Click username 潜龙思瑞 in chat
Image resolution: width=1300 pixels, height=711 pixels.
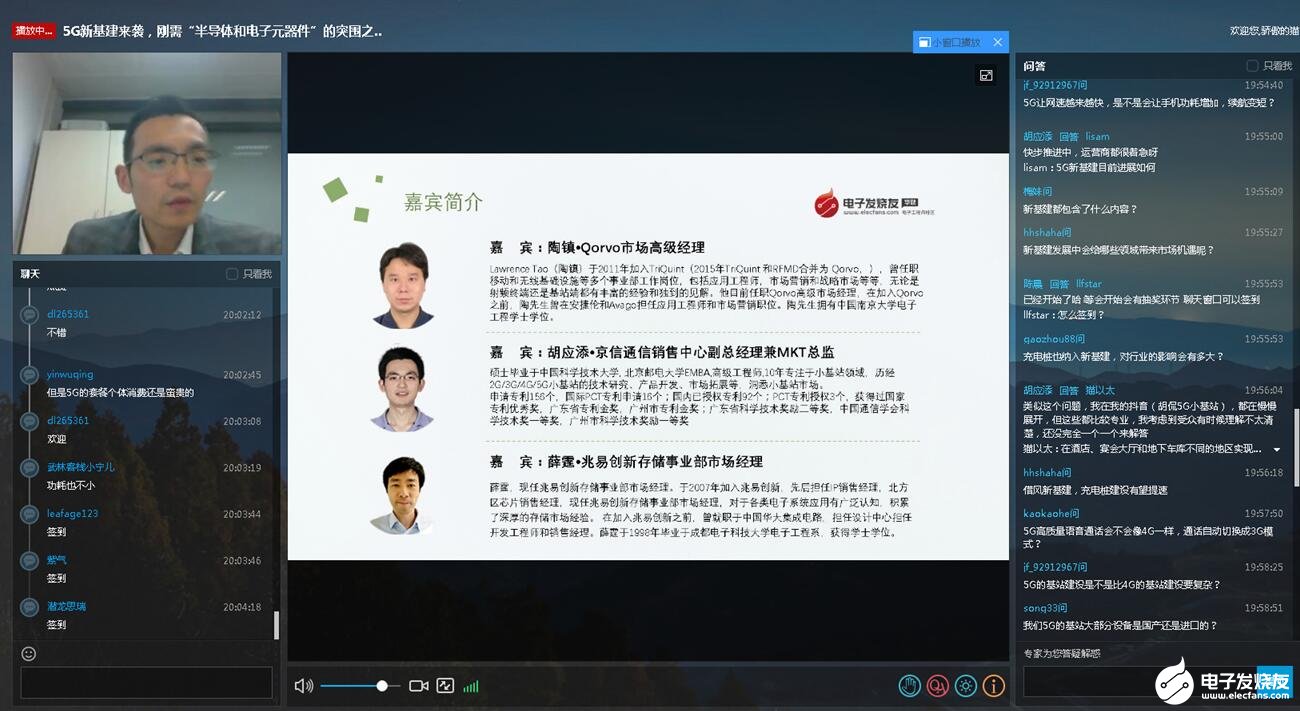(x=67, y=606)
